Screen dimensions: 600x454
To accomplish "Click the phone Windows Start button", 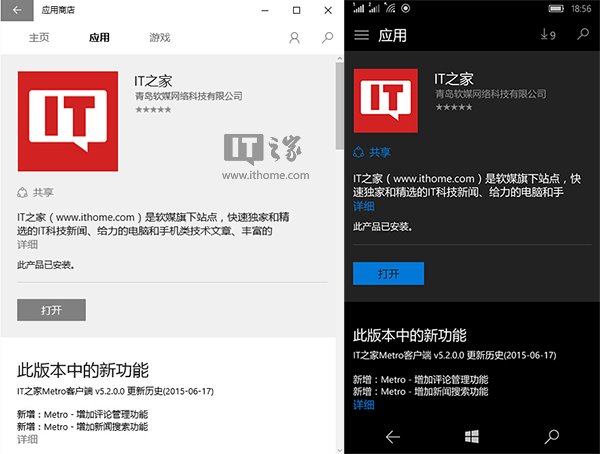I will click(472, 436).
